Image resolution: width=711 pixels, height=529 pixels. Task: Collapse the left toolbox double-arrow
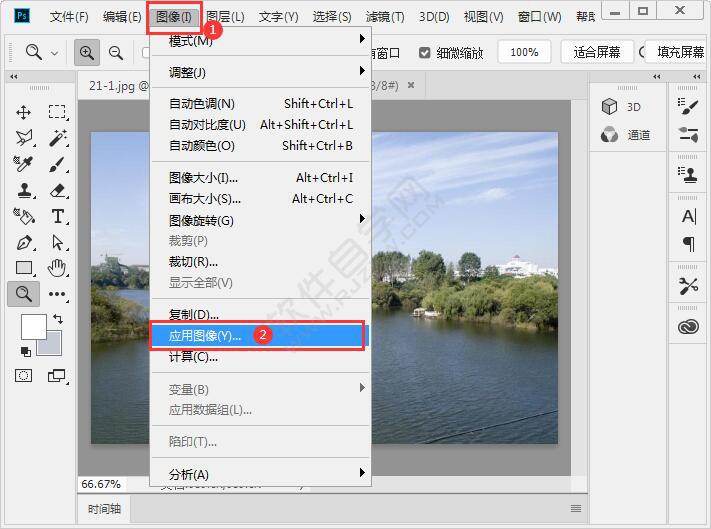pos(14,77)
